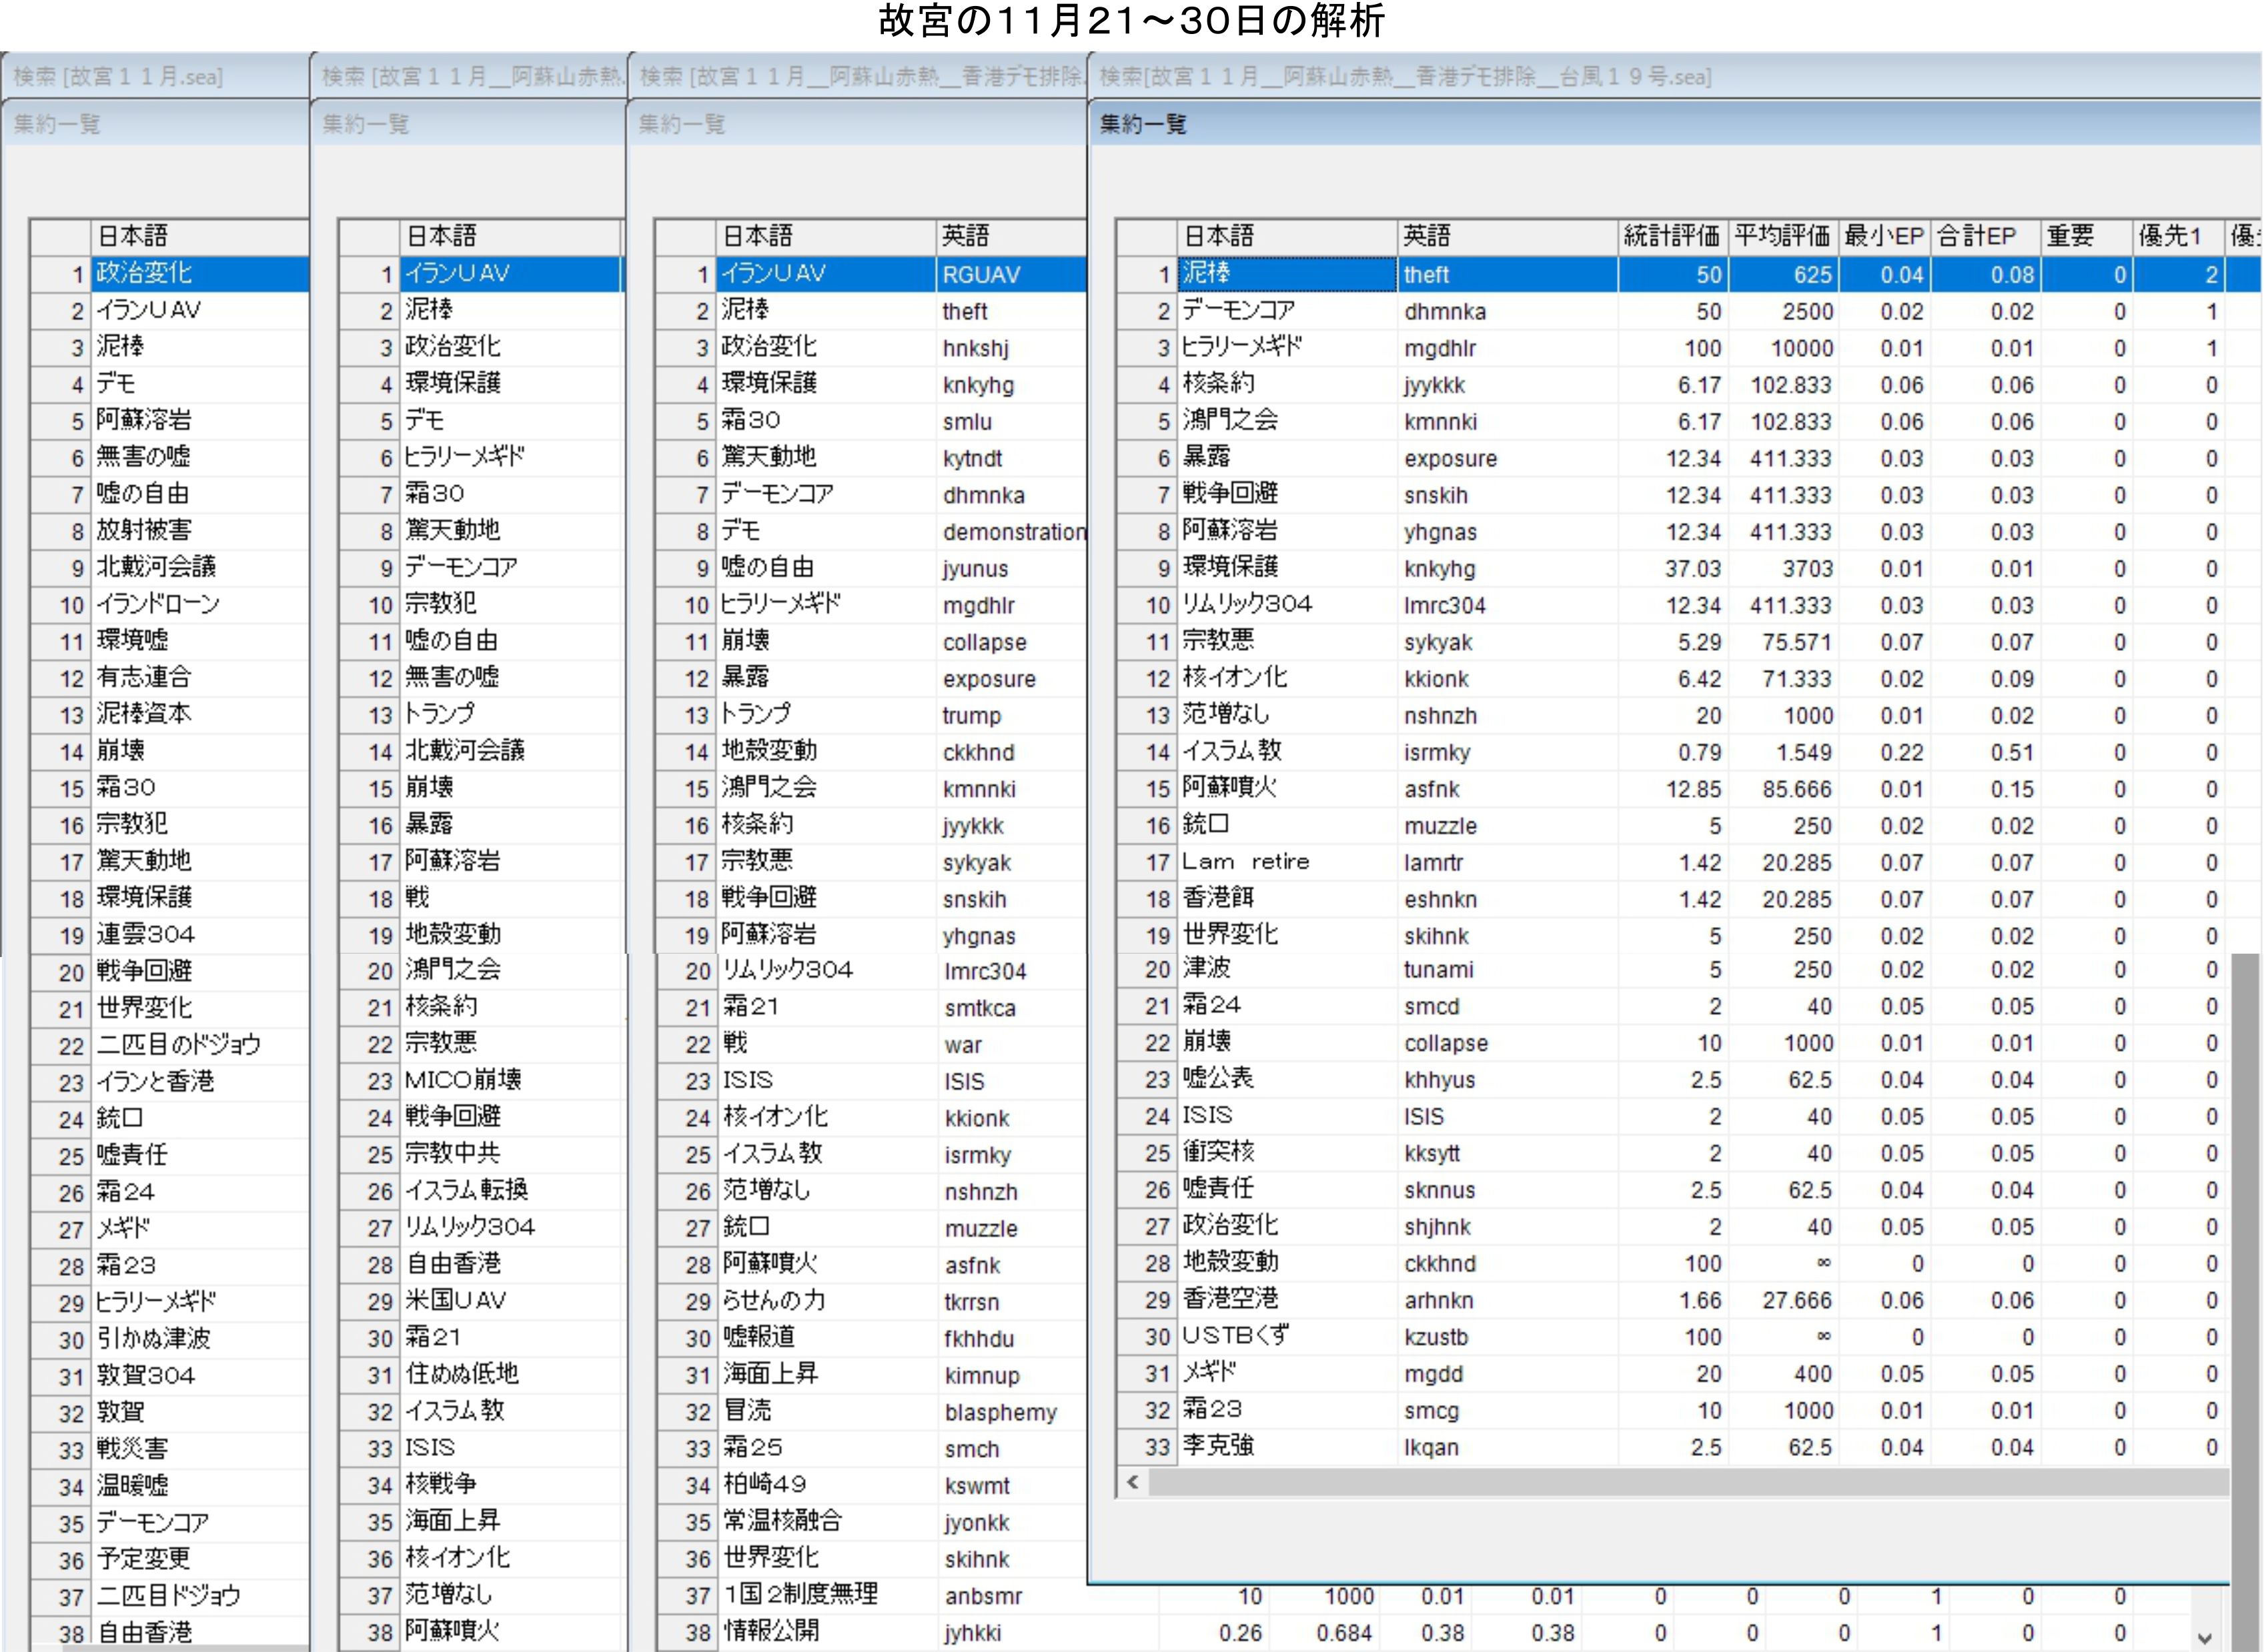Click 集約一覧 header of the front window
Screen dimensions: 2264x1652
pyautogui.click(x=1143, y=125)
